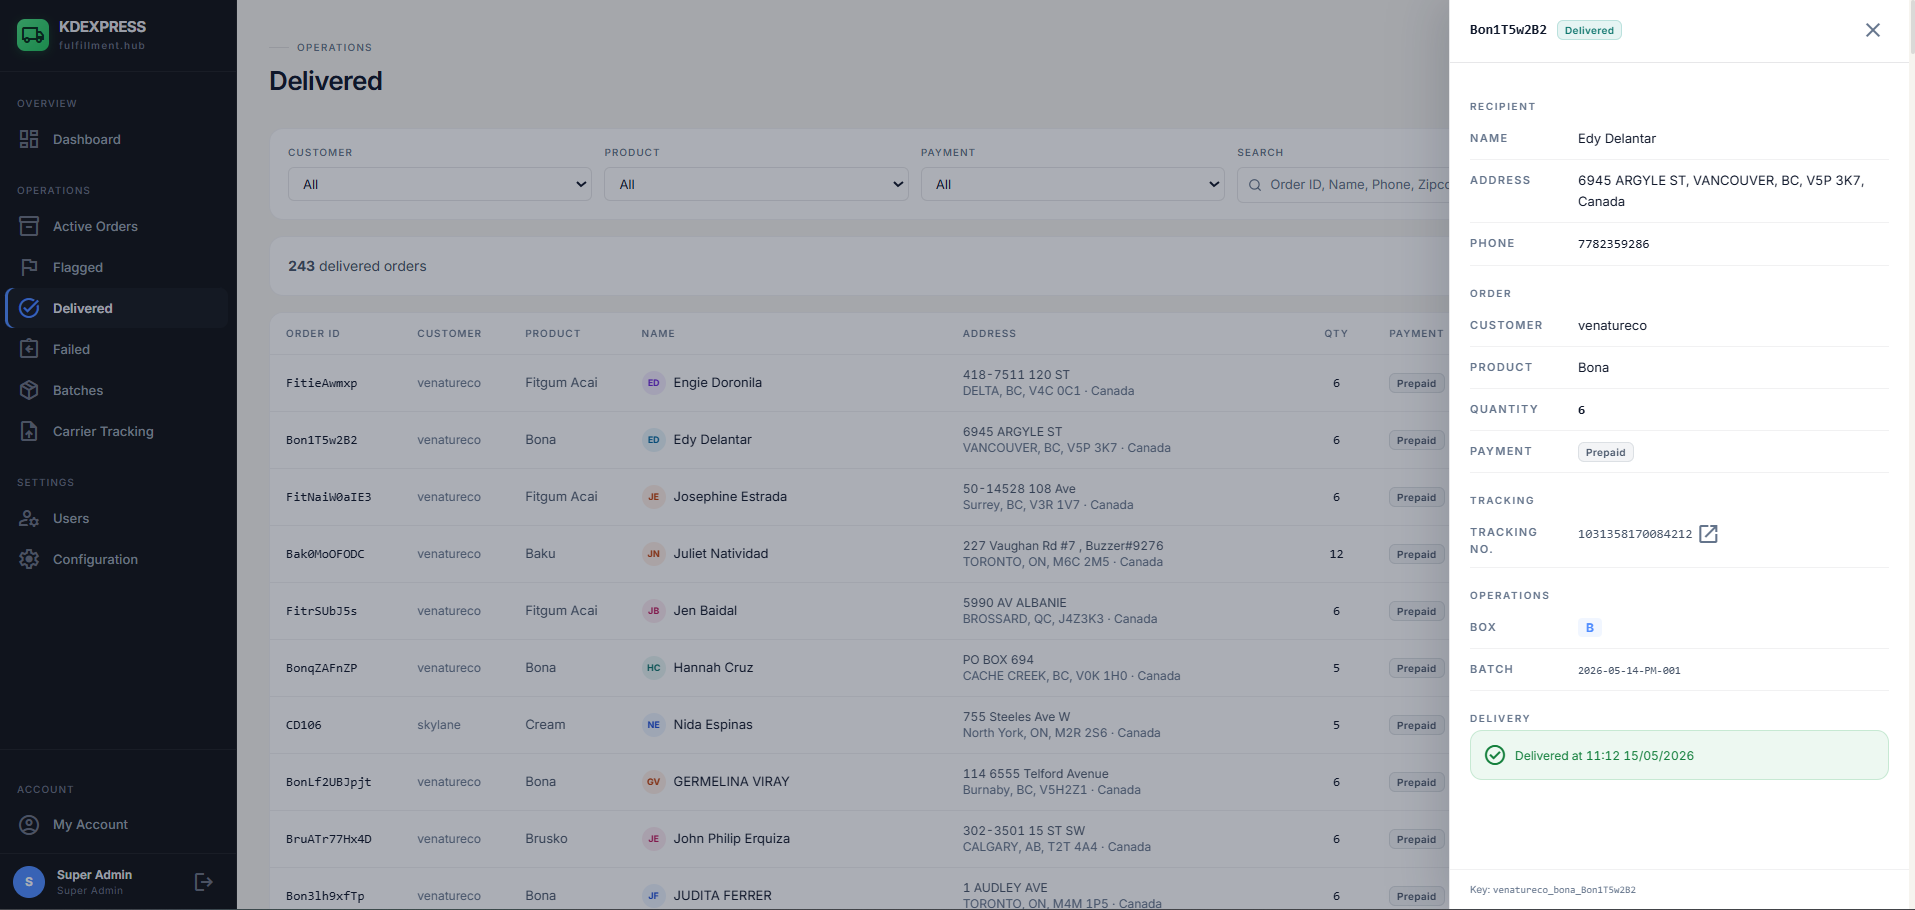This screenshot has height=910, width=1915.
Task: Click the skylane customer cell
Action: click(x=439, y=725)
